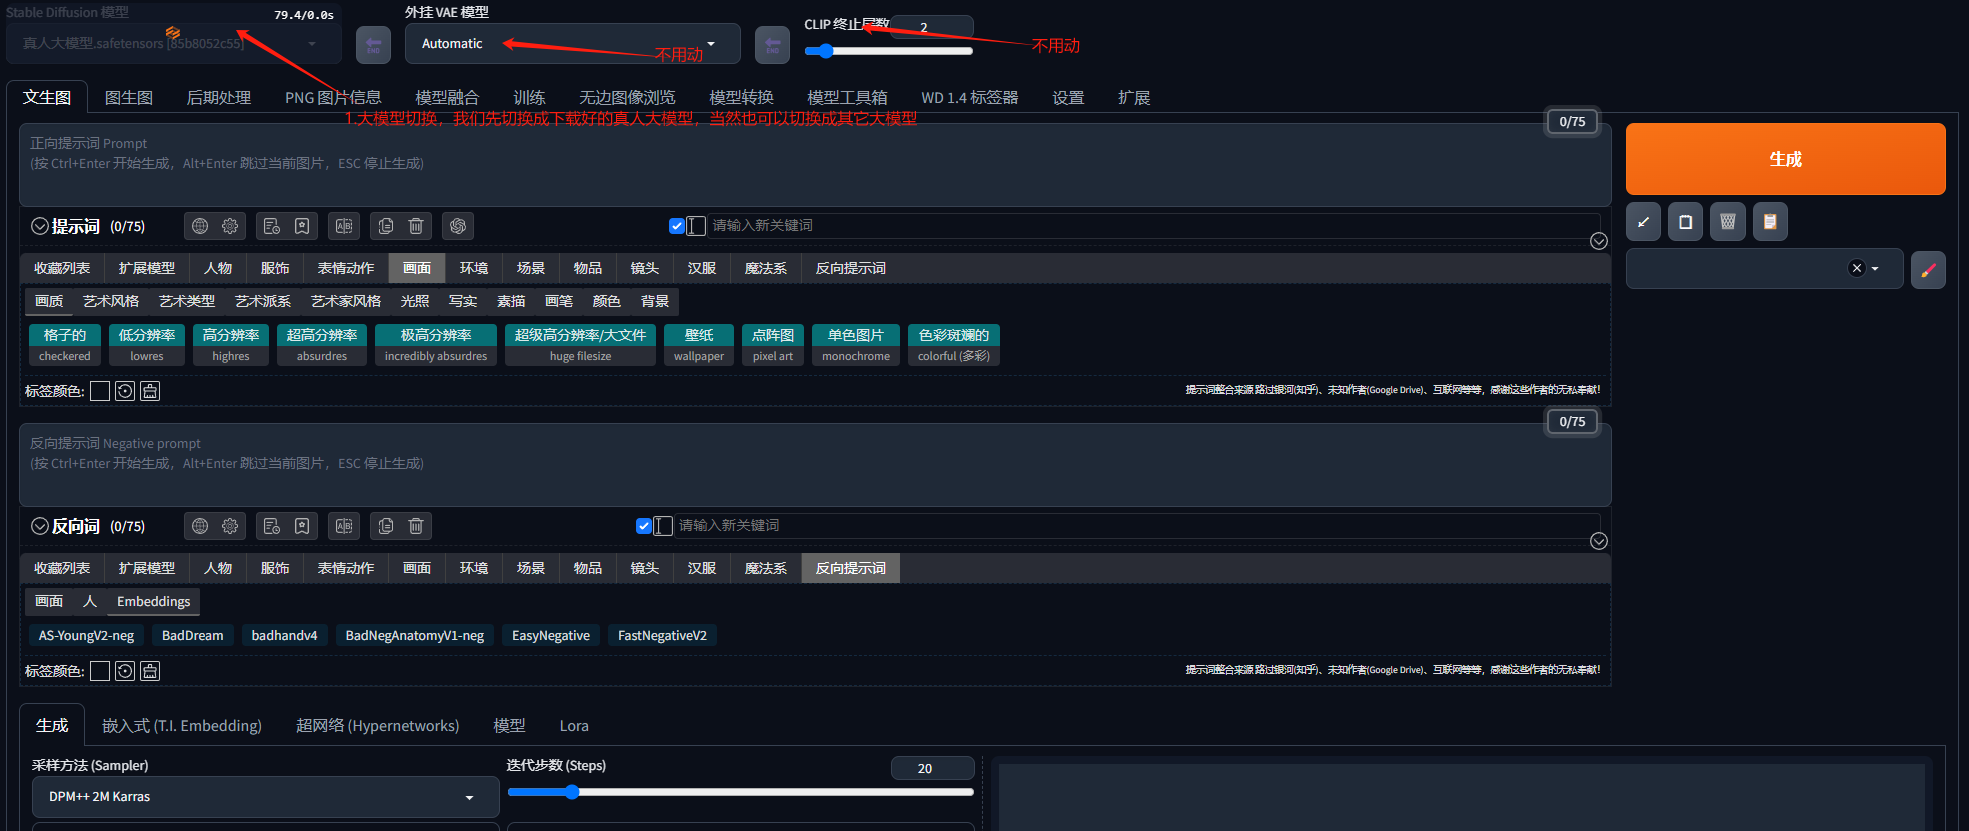The image size is (1969, 831).
Task: Click favorites bookmark icon in 提示词 toolbar
Action: (x=302, y=226)
